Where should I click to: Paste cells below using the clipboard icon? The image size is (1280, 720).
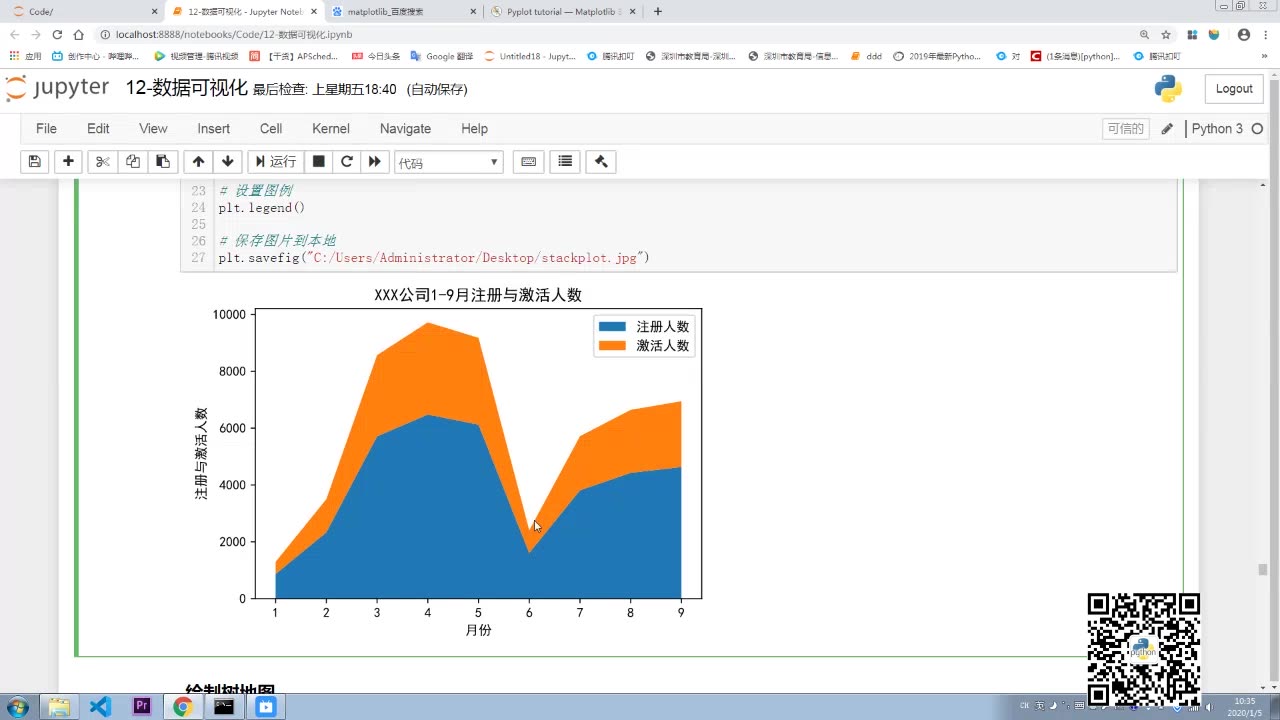click(163, 162)
